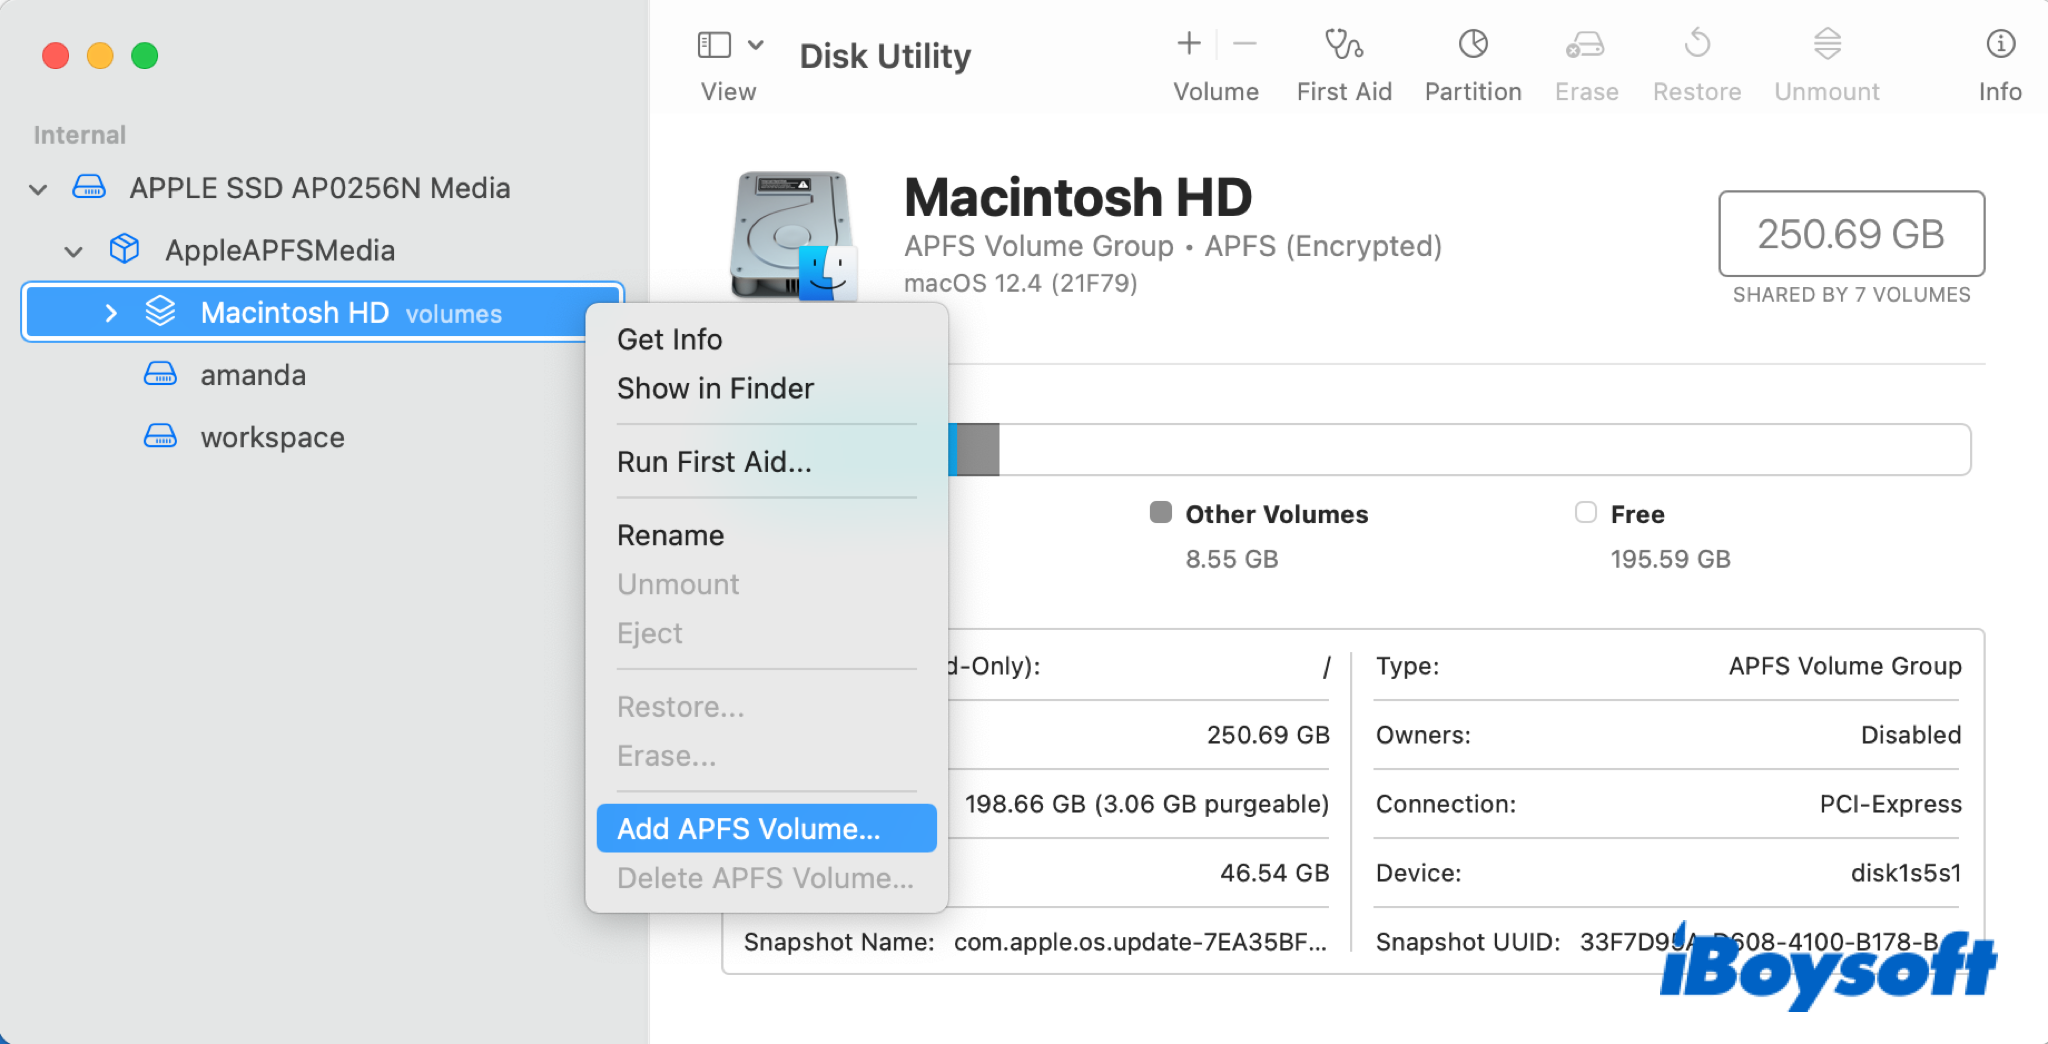
Task: Click the First Aid stethoscope icon
Action: click(1343, 45)
